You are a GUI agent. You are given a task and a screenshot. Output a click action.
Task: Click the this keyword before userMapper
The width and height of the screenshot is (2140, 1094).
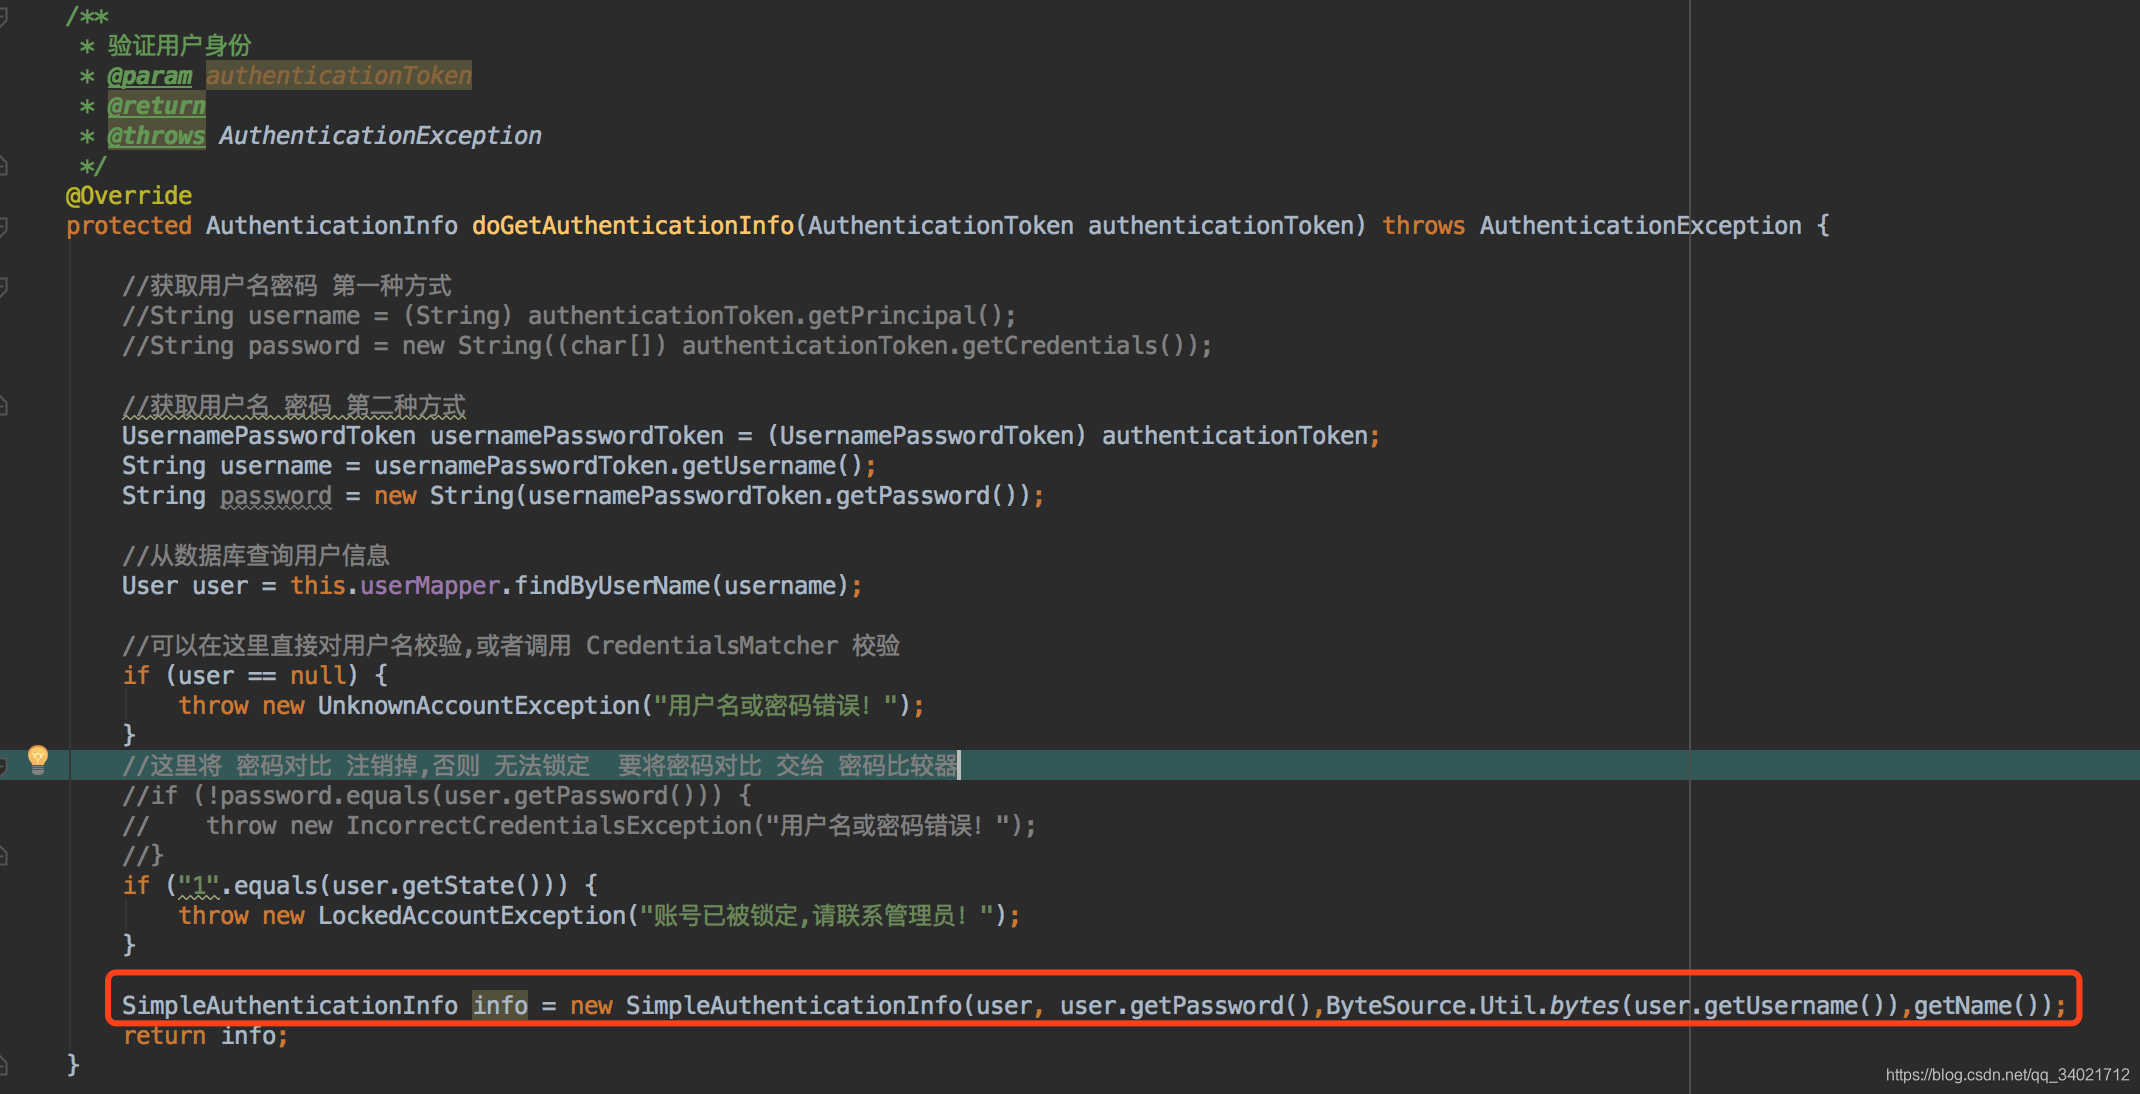pyautogui.click(x=318, y=586)
